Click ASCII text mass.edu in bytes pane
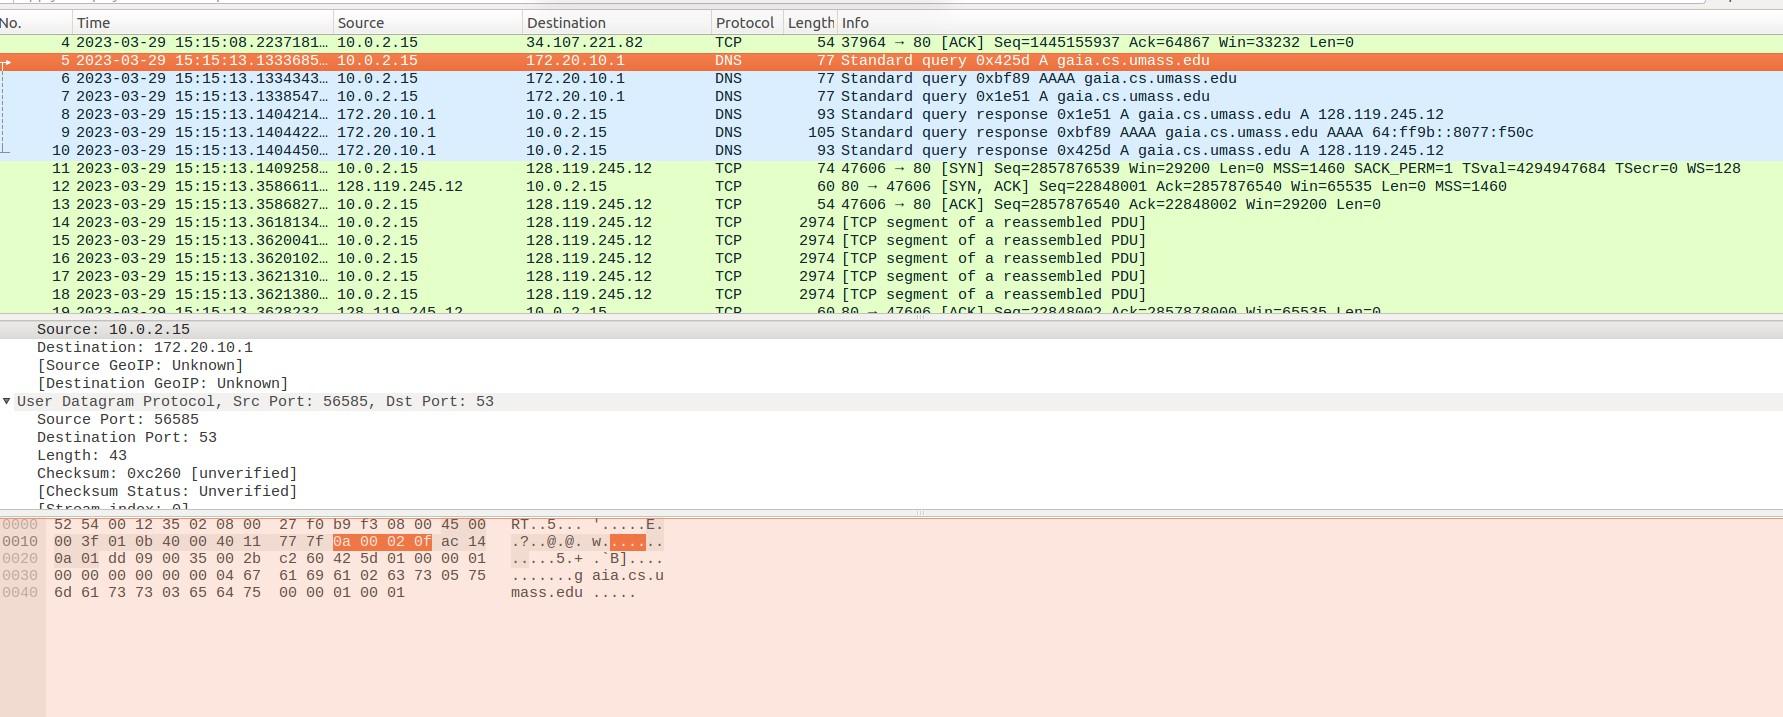1783x717 pixels. [546, 592]
